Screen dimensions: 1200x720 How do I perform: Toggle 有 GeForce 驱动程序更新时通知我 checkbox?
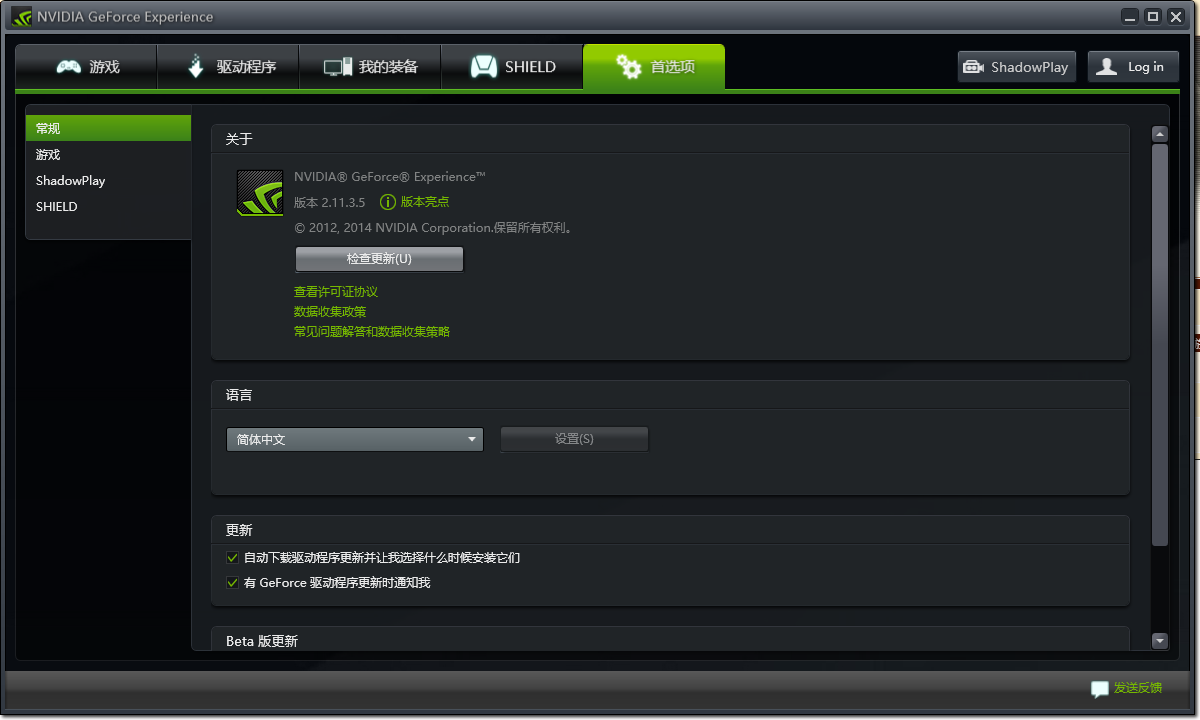(x=232, y=582)
